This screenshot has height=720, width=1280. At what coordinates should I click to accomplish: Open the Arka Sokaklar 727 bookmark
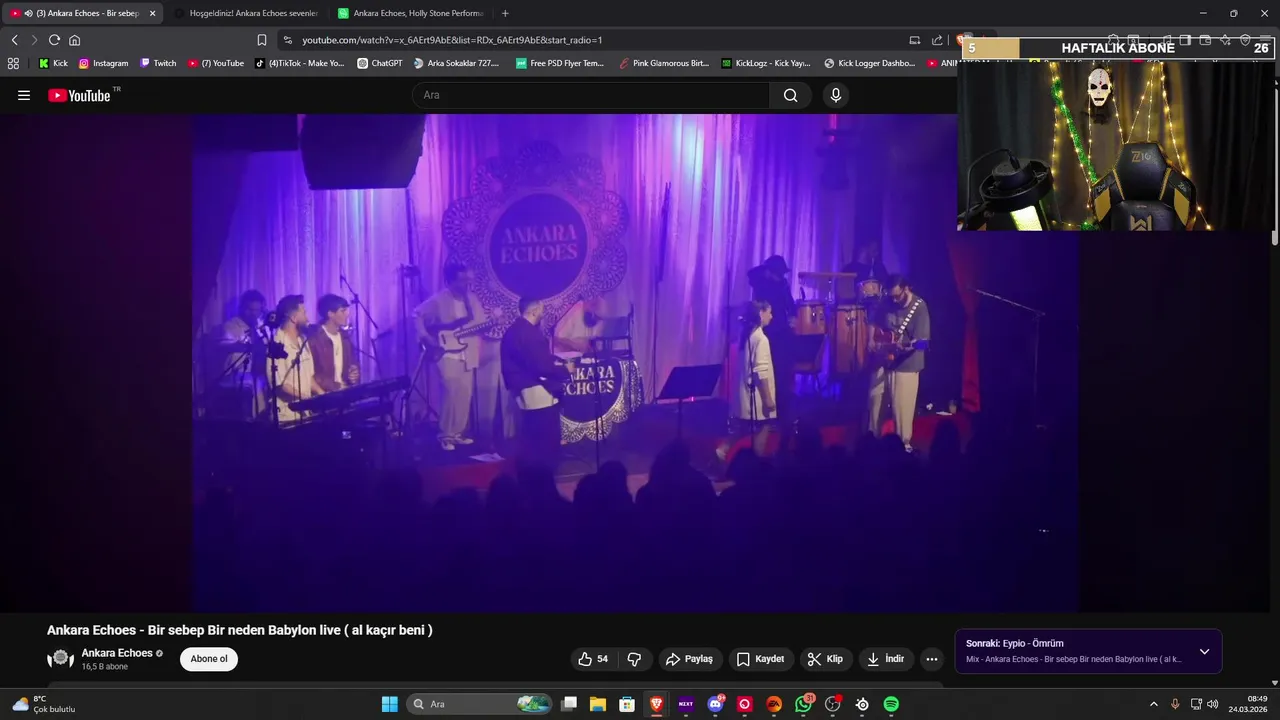pyautogui.click(x=456, y=63)
